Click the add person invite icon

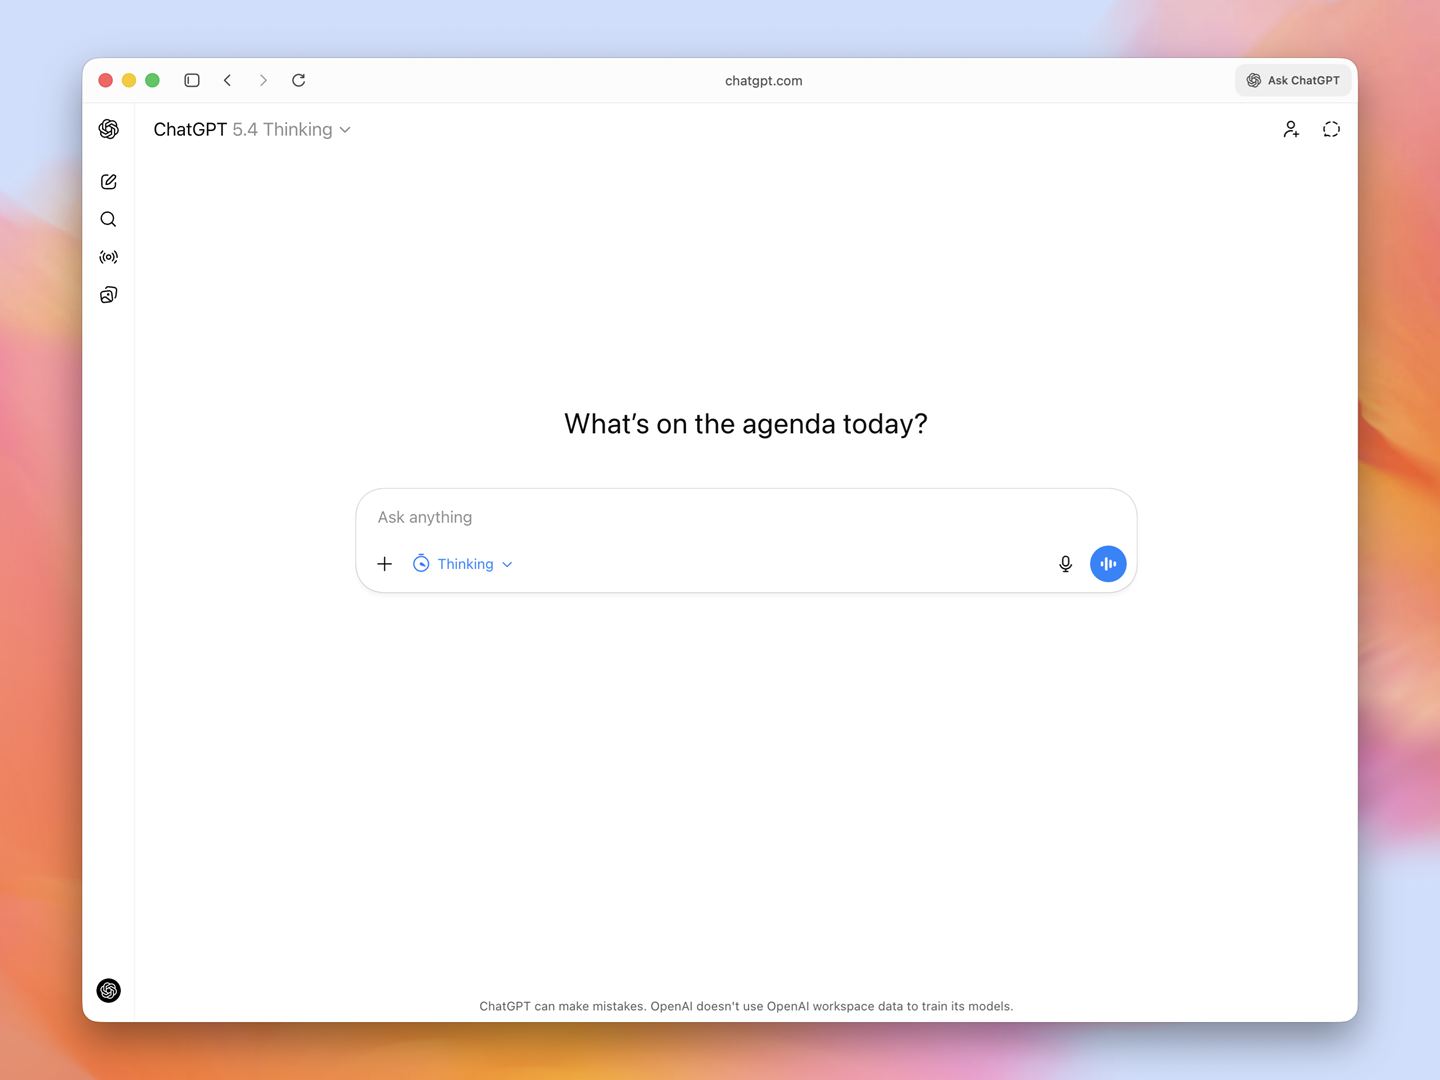[x=1291, y=129]
